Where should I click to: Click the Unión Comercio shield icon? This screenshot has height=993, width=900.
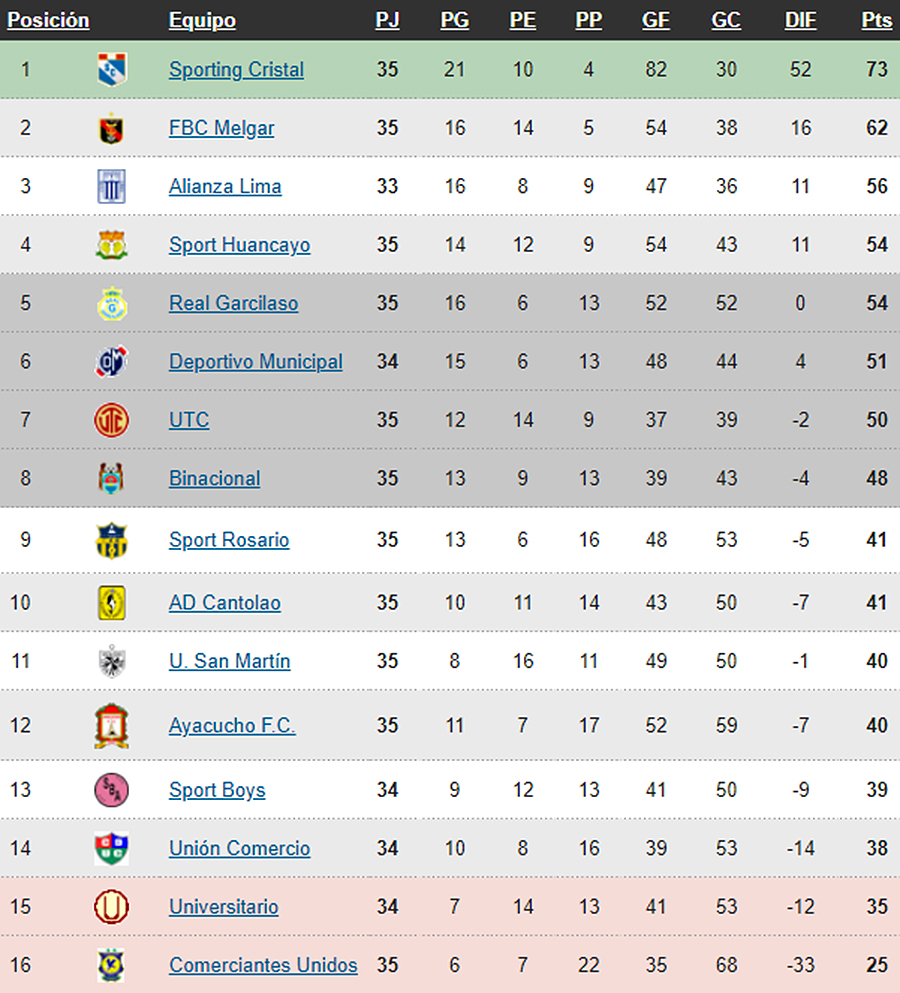(x=111, y=848)
